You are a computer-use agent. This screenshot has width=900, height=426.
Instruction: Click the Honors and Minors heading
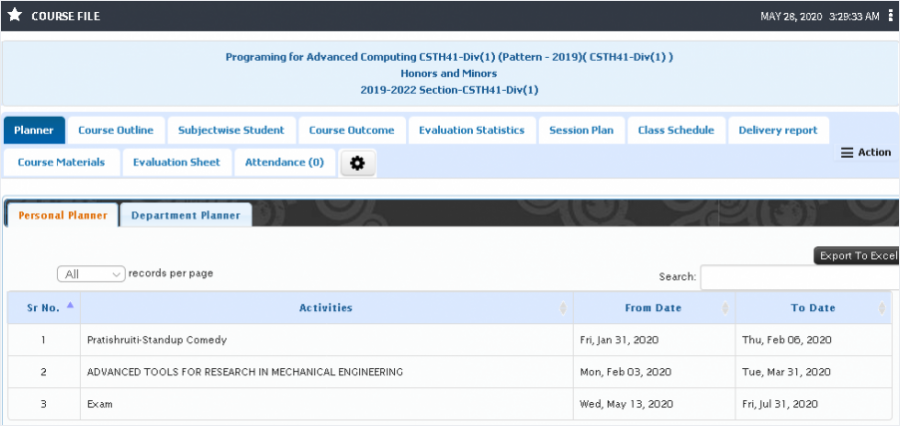449,73
